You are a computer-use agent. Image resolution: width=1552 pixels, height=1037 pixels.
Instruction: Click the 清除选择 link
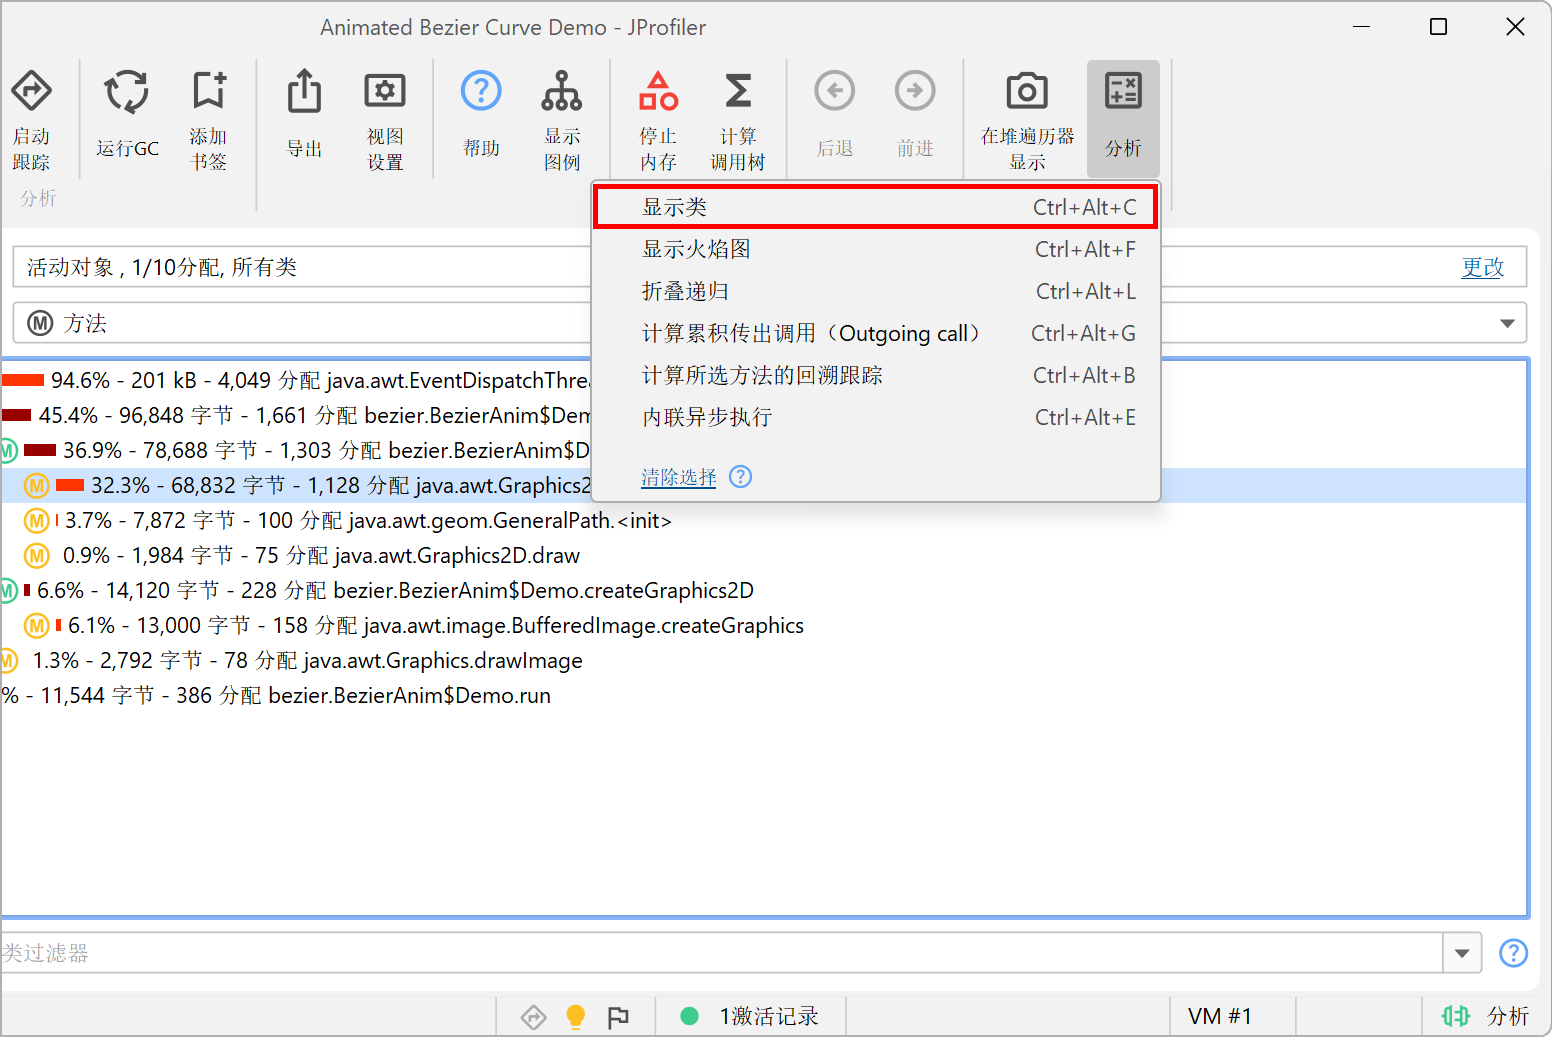click(678, 477)
